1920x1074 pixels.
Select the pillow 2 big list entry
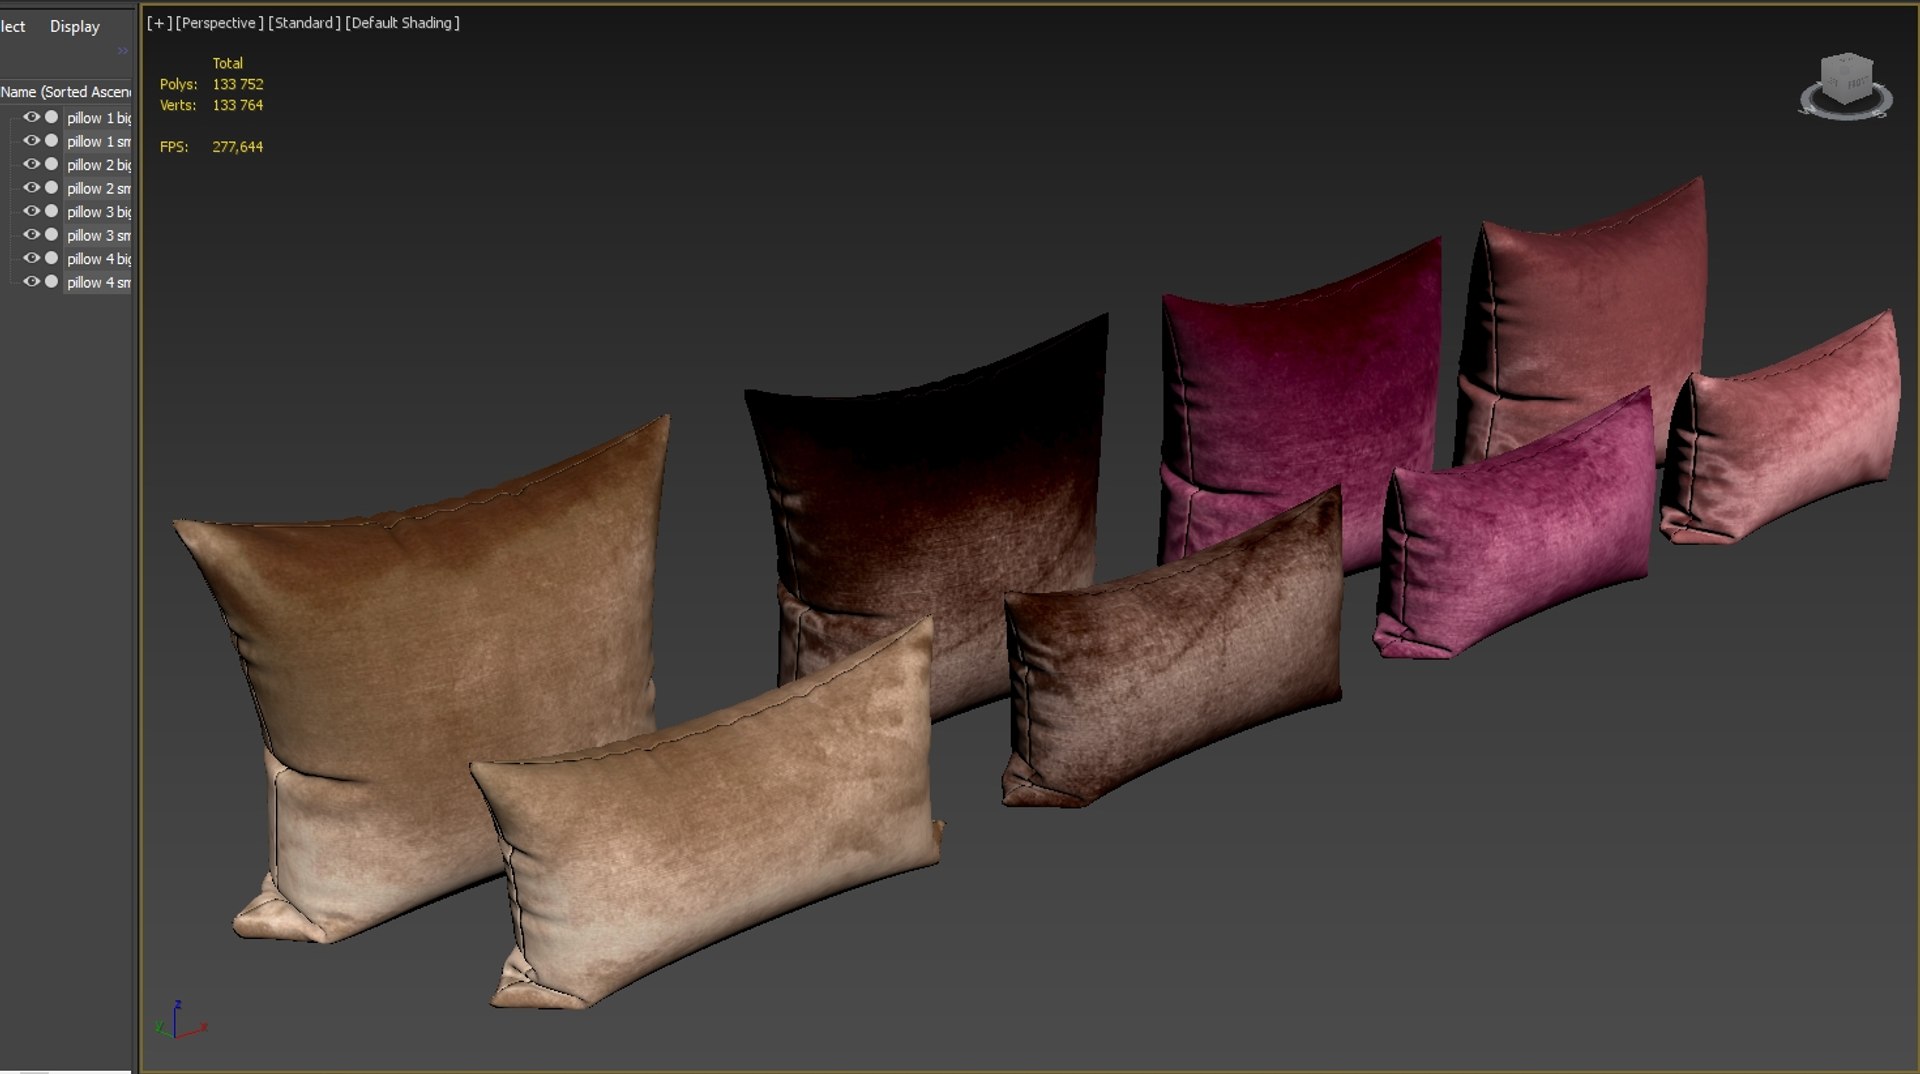[98, 165]
